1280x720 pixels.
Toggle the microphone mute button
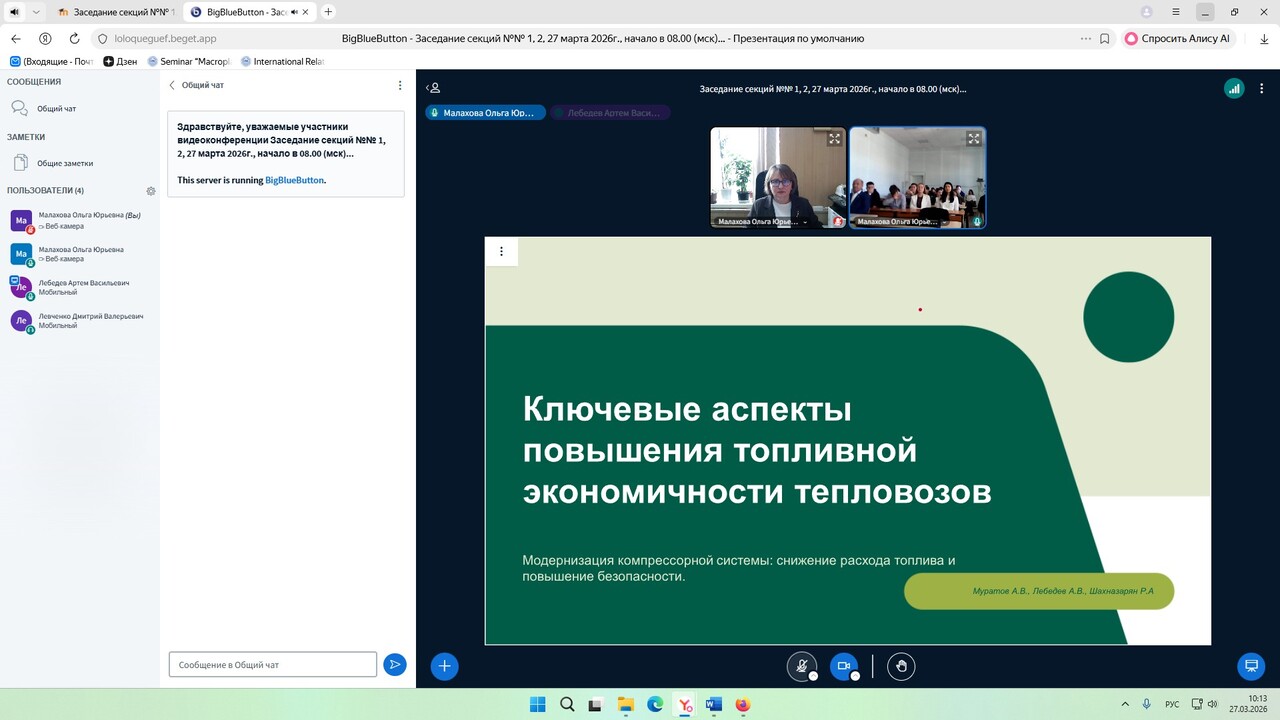tap(802, 666)
